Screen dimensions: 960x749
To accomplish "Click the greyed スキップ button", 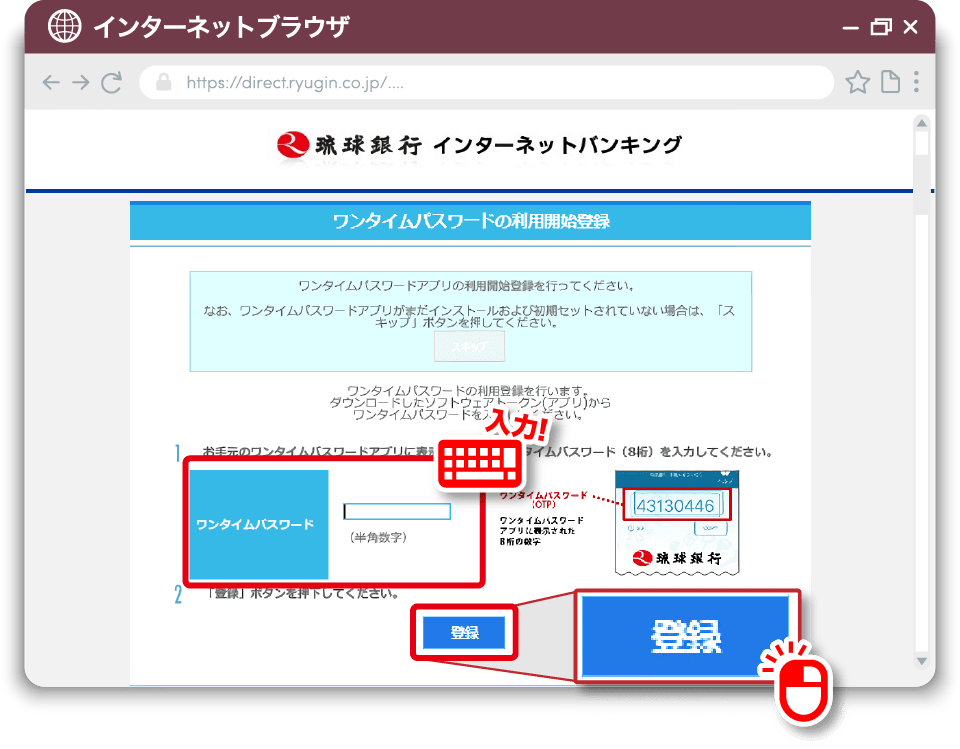I will [469, 346].
